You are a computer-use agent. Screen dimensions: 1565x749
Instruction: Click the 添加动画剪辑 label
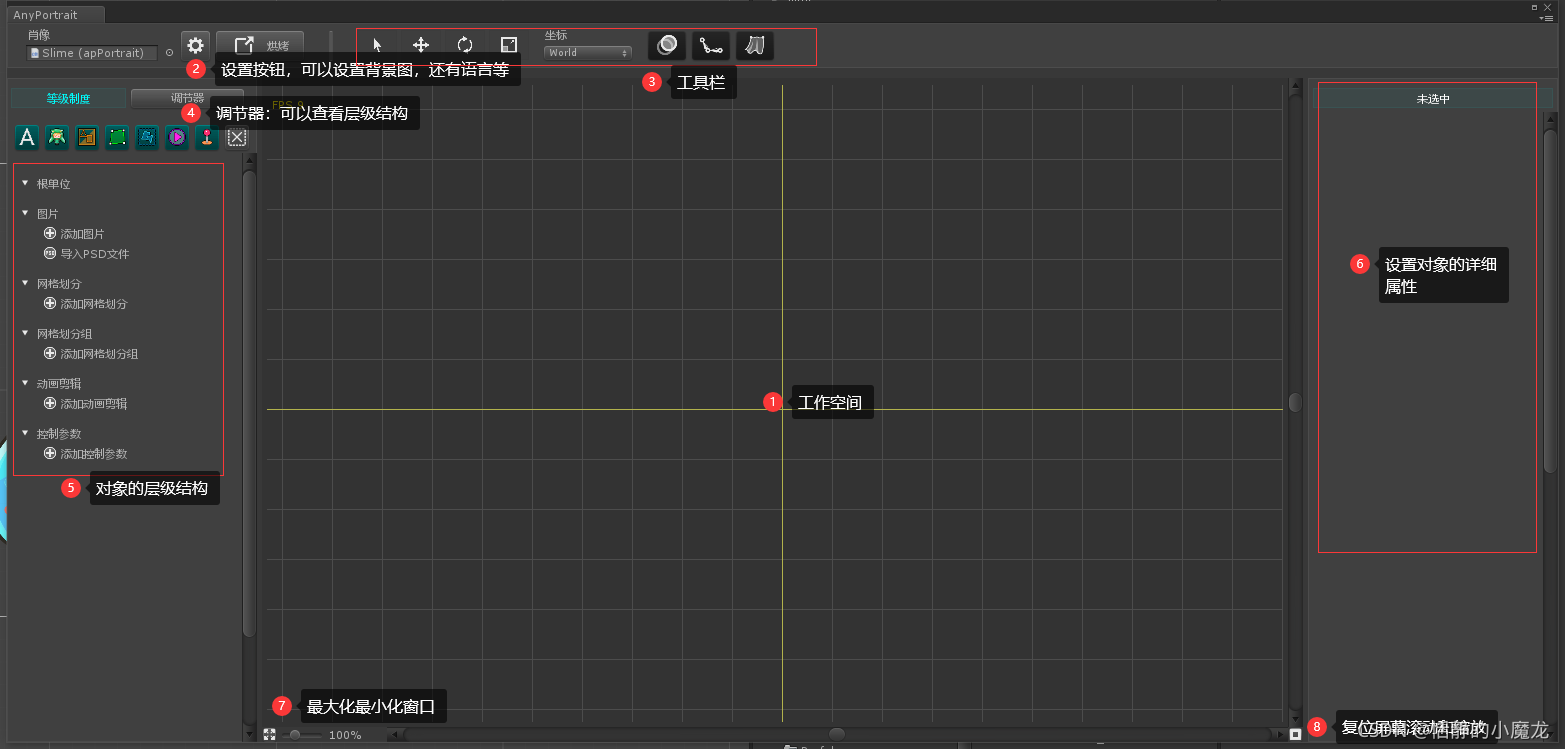(x=94, y=404)
